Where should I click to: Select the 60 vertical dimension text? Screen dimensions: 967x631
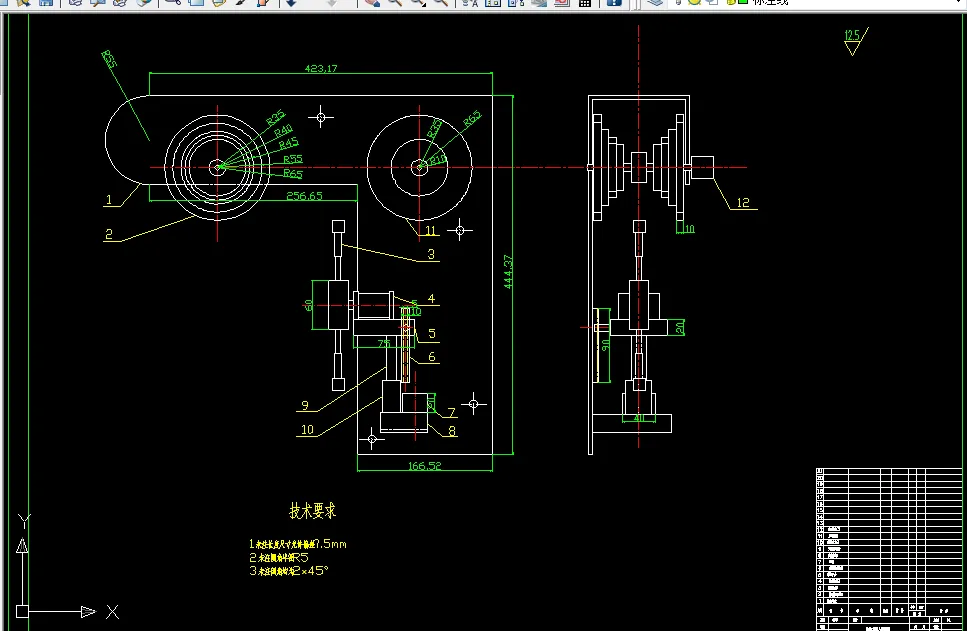pyautogui.click(x=308, y=305)
